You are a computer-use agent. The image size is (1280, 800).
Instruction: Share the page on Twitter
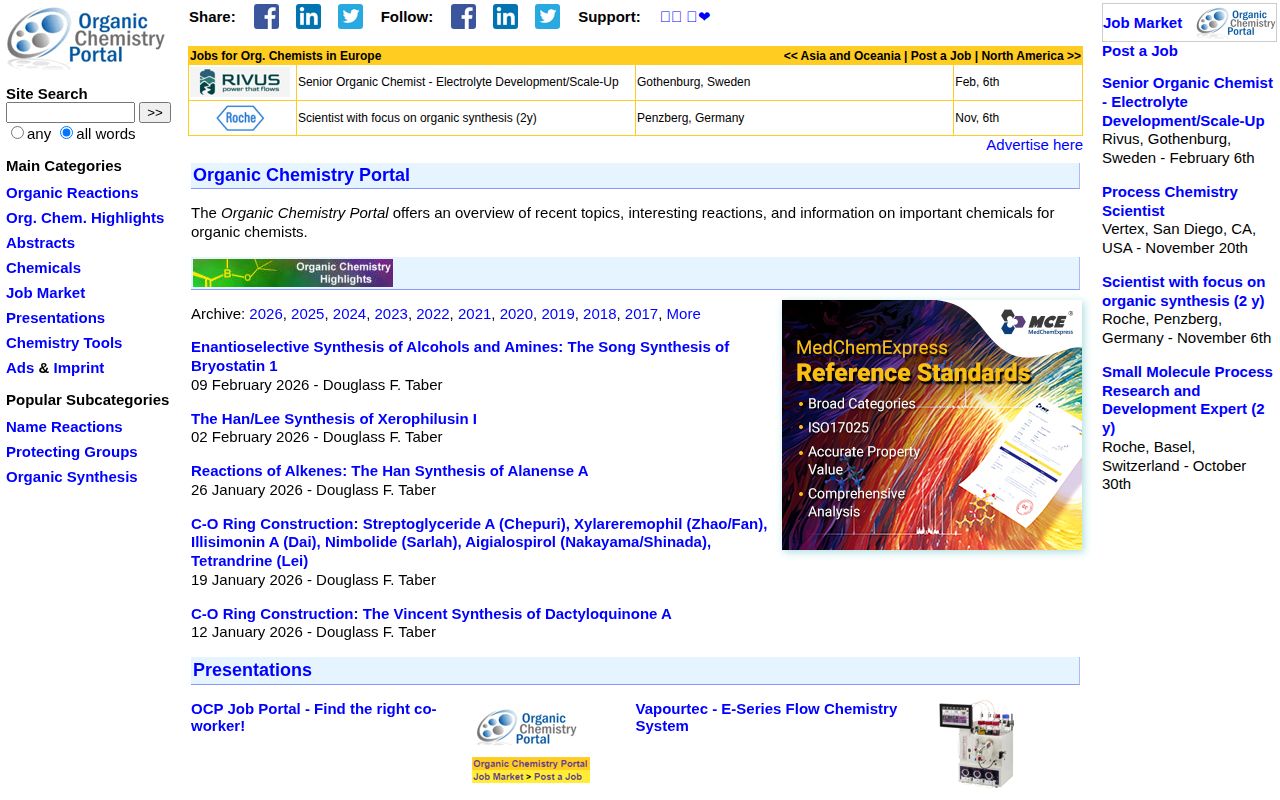click(350, 16)
